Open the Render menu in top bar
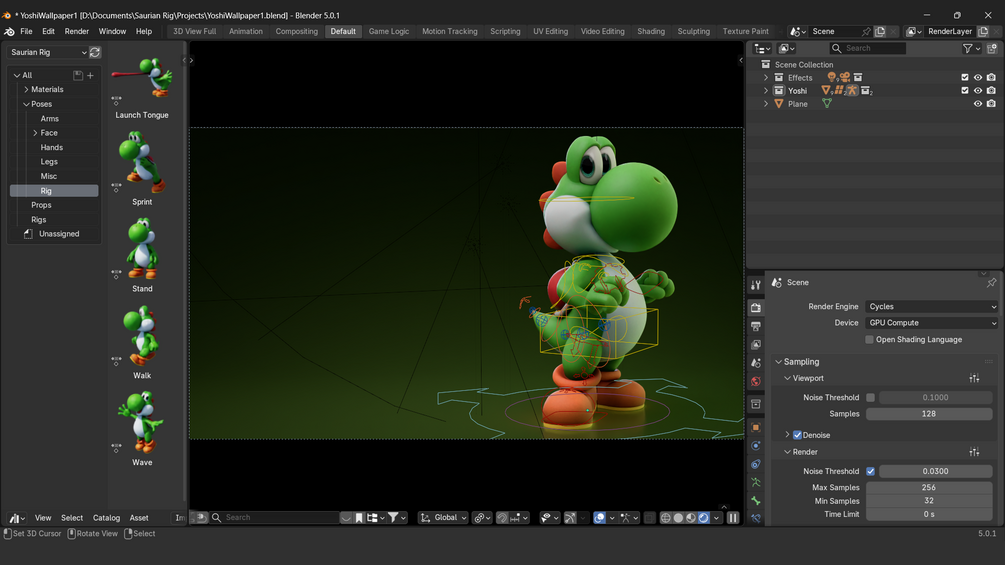1005x565 pixels. (x=77, y=31)
